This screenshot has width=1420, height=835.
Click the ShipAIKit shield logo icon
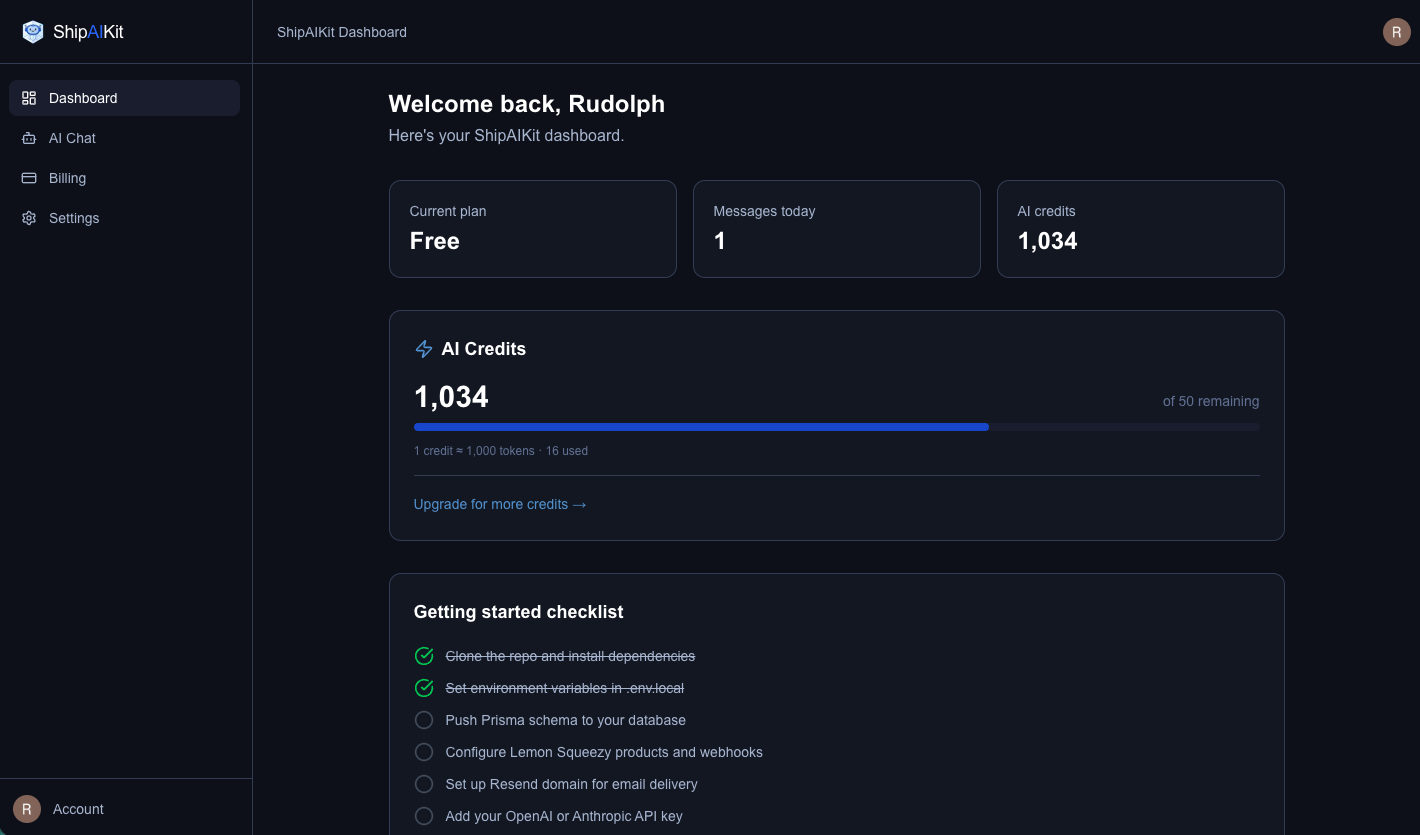click(x=33, y=32)
